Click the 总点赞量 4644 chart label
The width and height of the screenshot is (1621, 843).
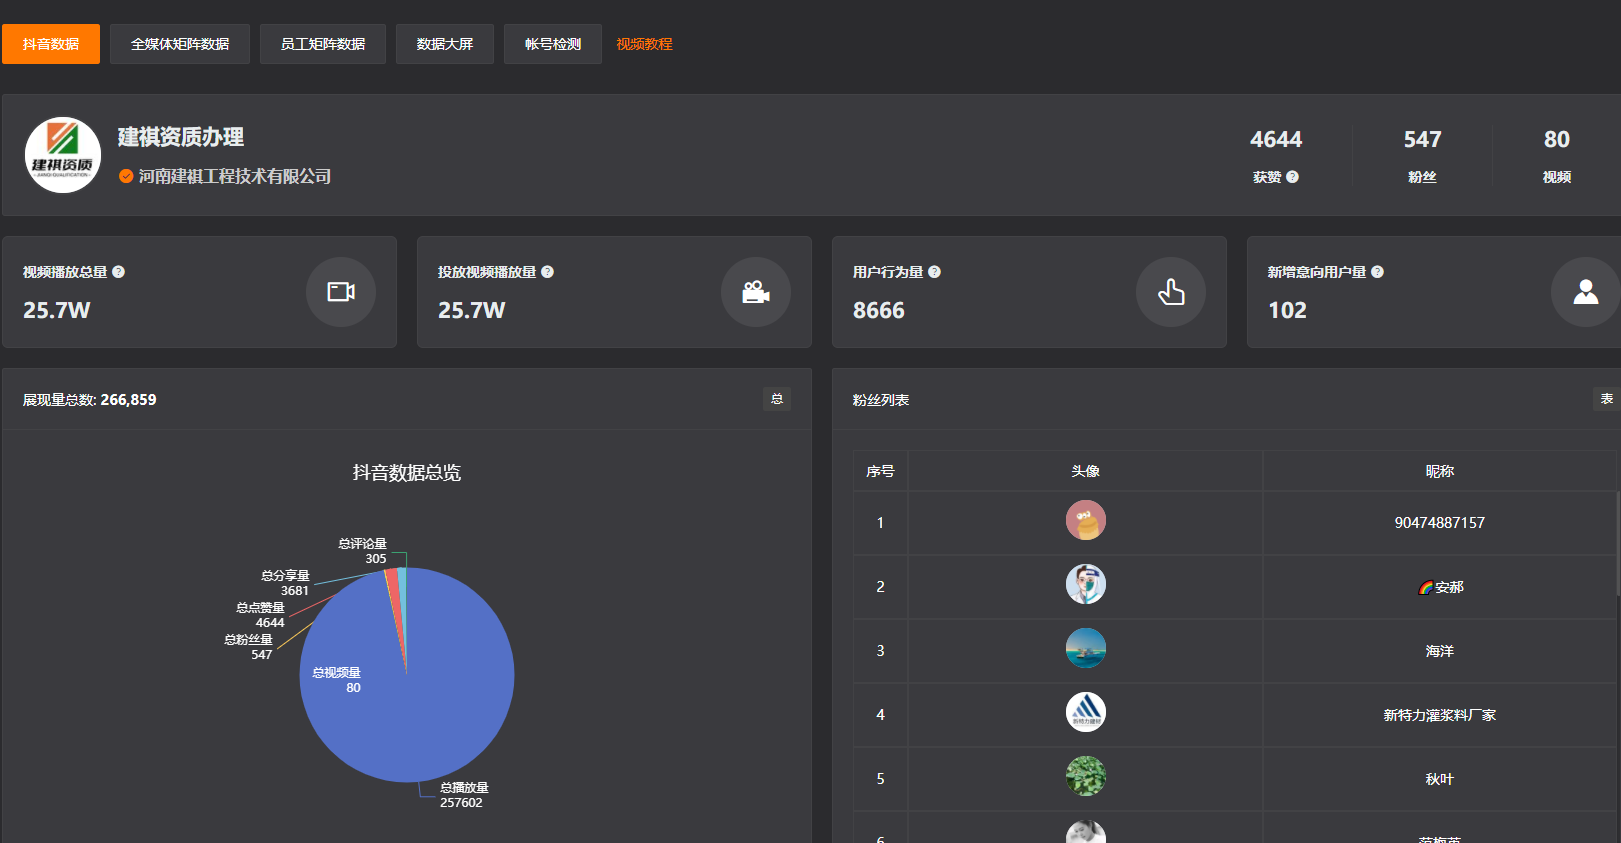coord(260,615)
